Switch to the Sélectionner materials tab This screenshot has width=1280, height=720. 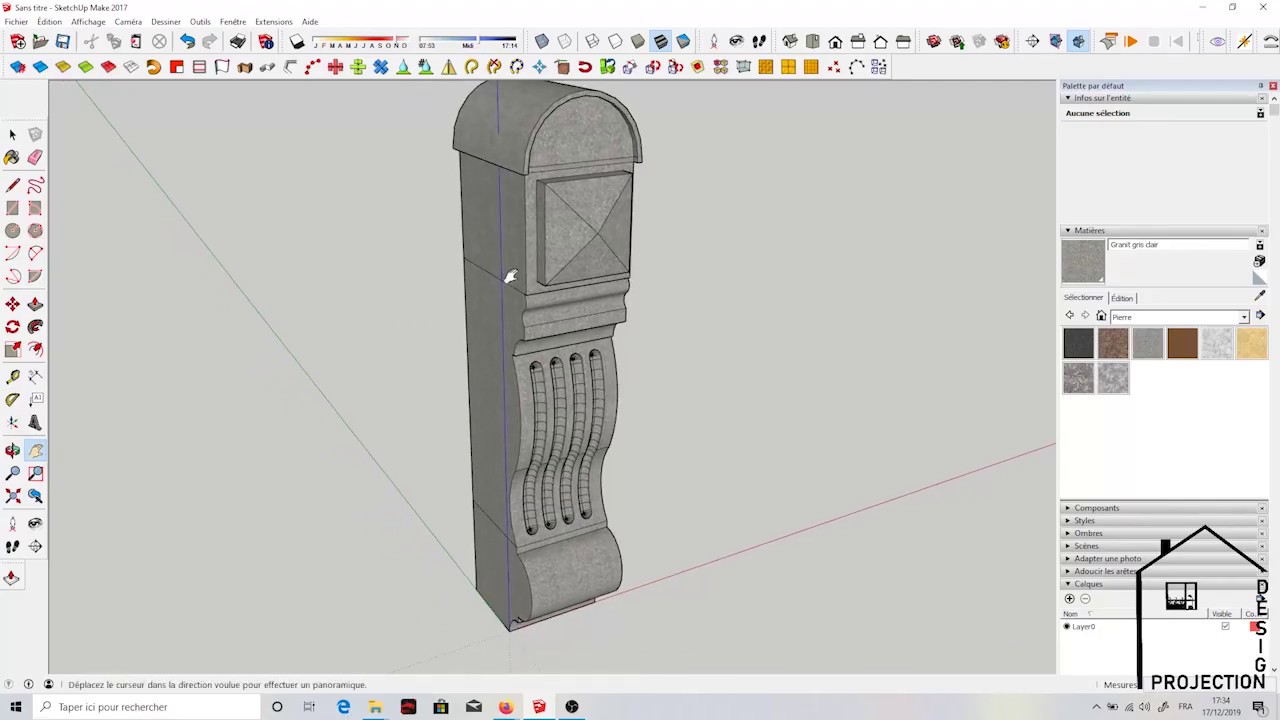coord(1083,298)
